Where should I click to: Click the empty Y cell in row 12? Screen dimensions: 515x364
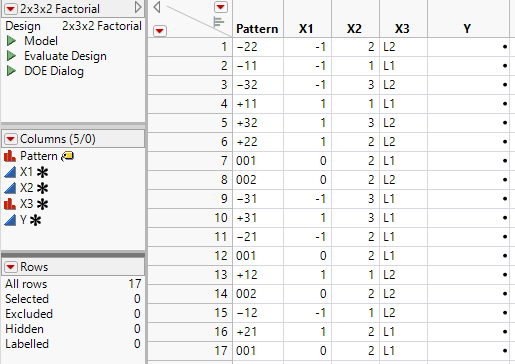(469, 256)
